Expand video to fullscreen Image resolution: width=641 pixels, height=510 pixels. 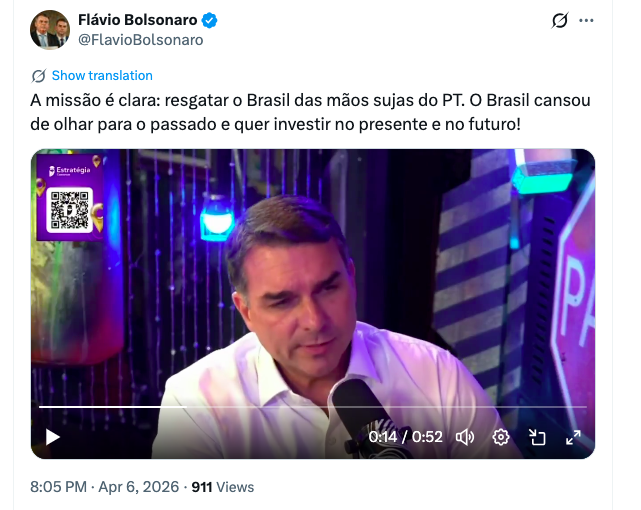pyautogui.click(x=573, y=437)
